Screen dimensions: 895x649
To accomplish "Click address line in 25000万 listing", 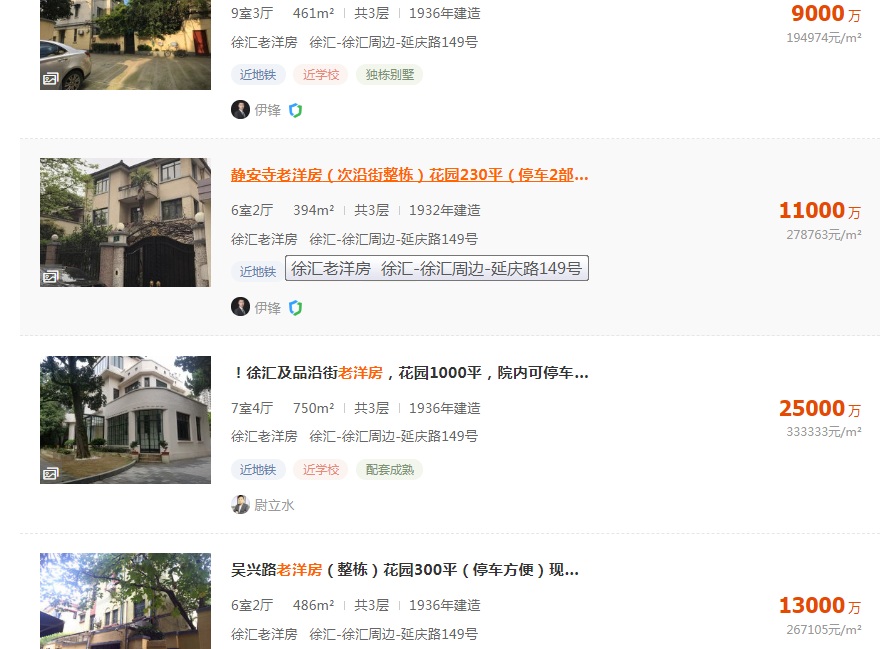I will tap(354, 436).
